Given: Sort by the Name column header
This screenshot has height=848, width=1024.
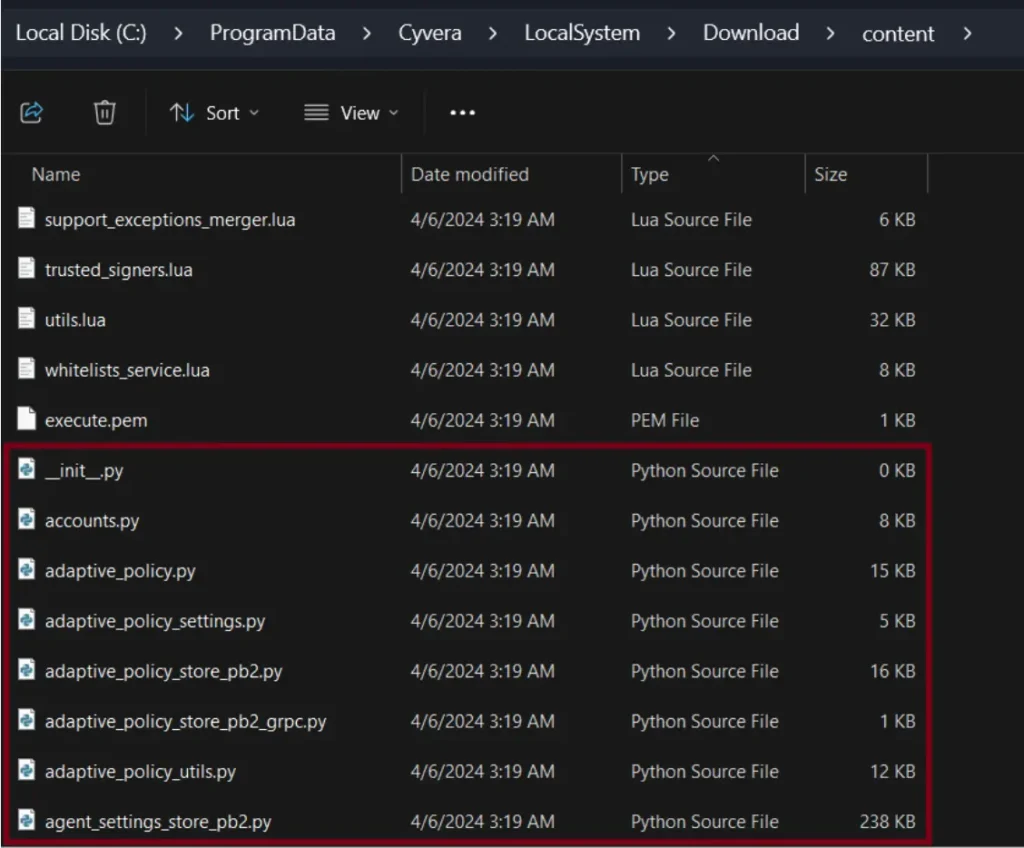Looking at the screenshot, I should pyautogui.click(x=56, y=174).
